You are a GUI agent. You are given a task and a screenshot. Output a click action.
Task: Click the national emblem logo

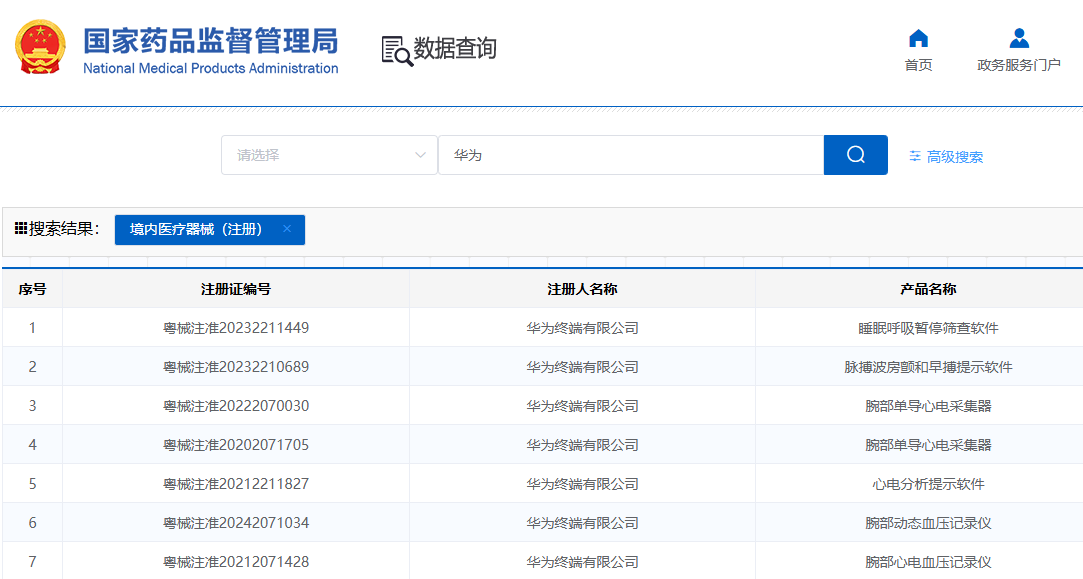click(40, 47)
